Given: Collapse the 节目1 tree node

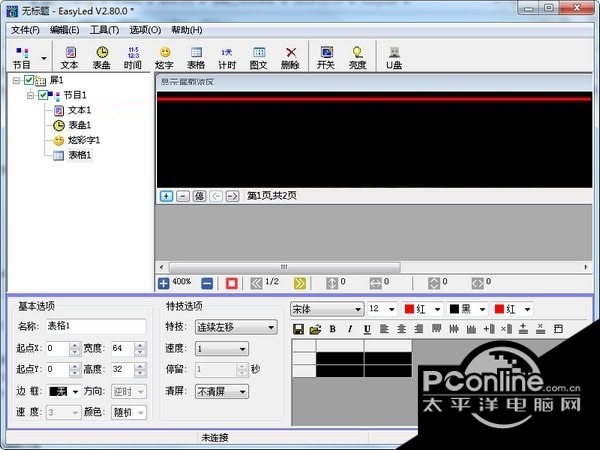Looking at the screenshot, I should (x=30, y=95).
